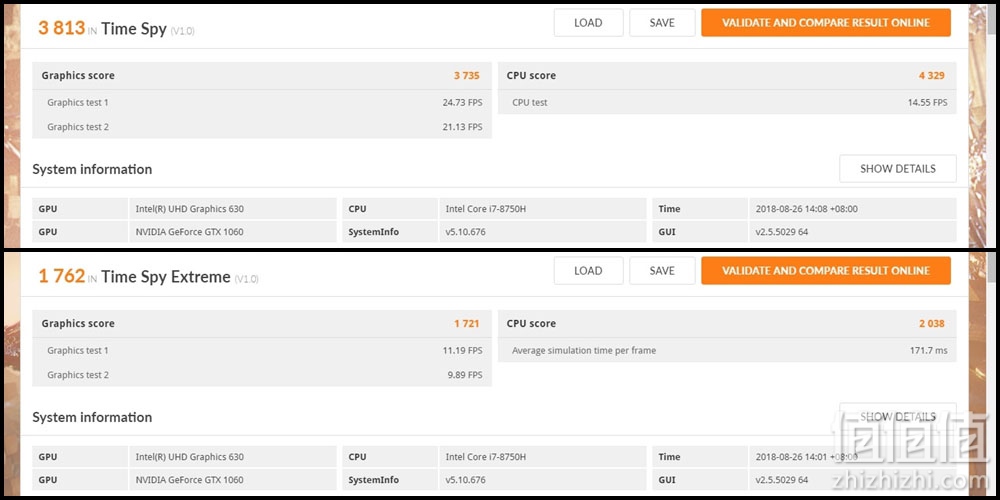Viewport: 1000px width, 500px height.
Task: Validate and compare the 3 813 Time Spy result online
Action: [x=826, y=22]
